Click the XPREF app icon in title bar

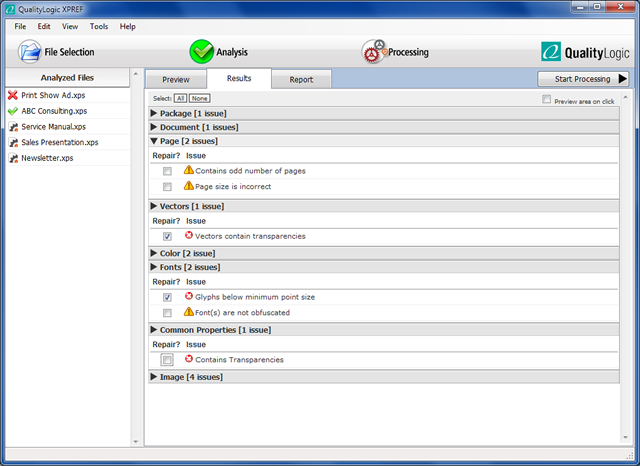coord(10,9)
